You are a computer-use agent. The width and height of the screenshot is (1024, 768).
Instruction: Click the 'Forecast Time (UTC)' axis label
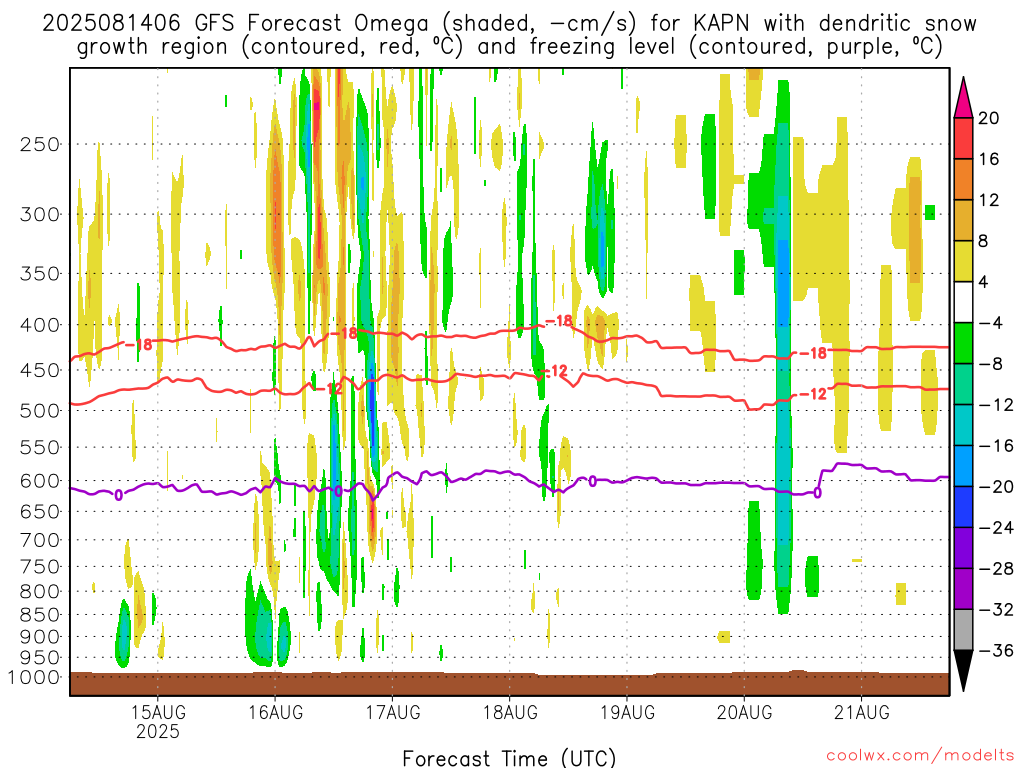pos(509,758)
